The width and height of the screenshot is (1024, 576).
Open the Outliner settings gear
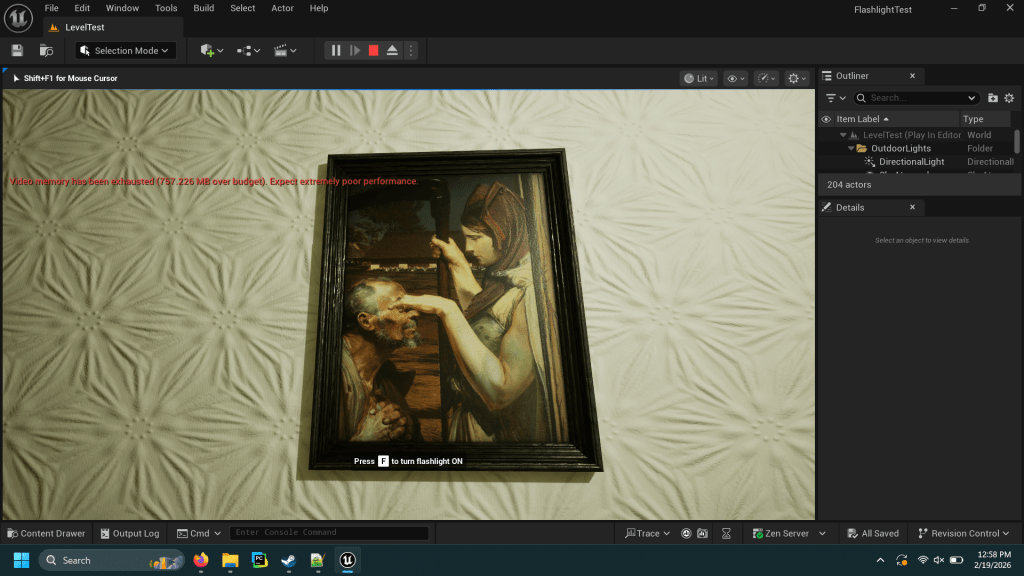click(1009, 98)
